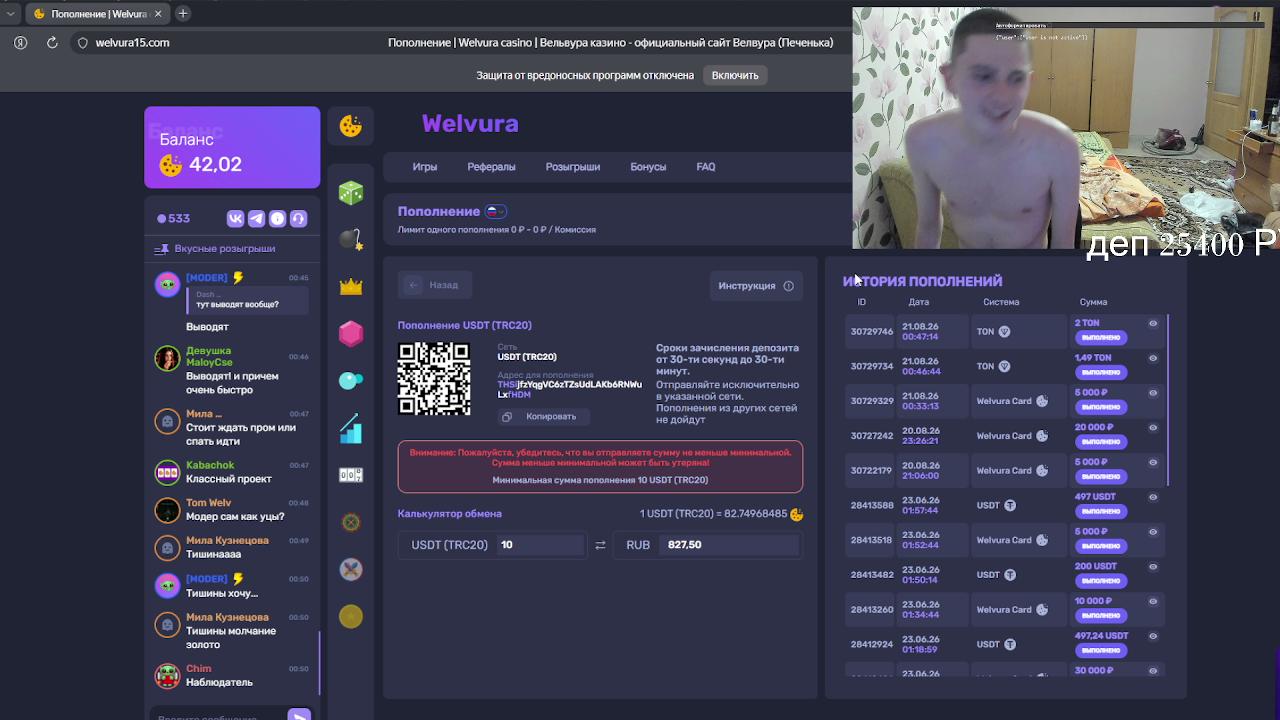1280x720 pixels.
Task: Show details for deposit 28413260
Action: point(1153,601)
